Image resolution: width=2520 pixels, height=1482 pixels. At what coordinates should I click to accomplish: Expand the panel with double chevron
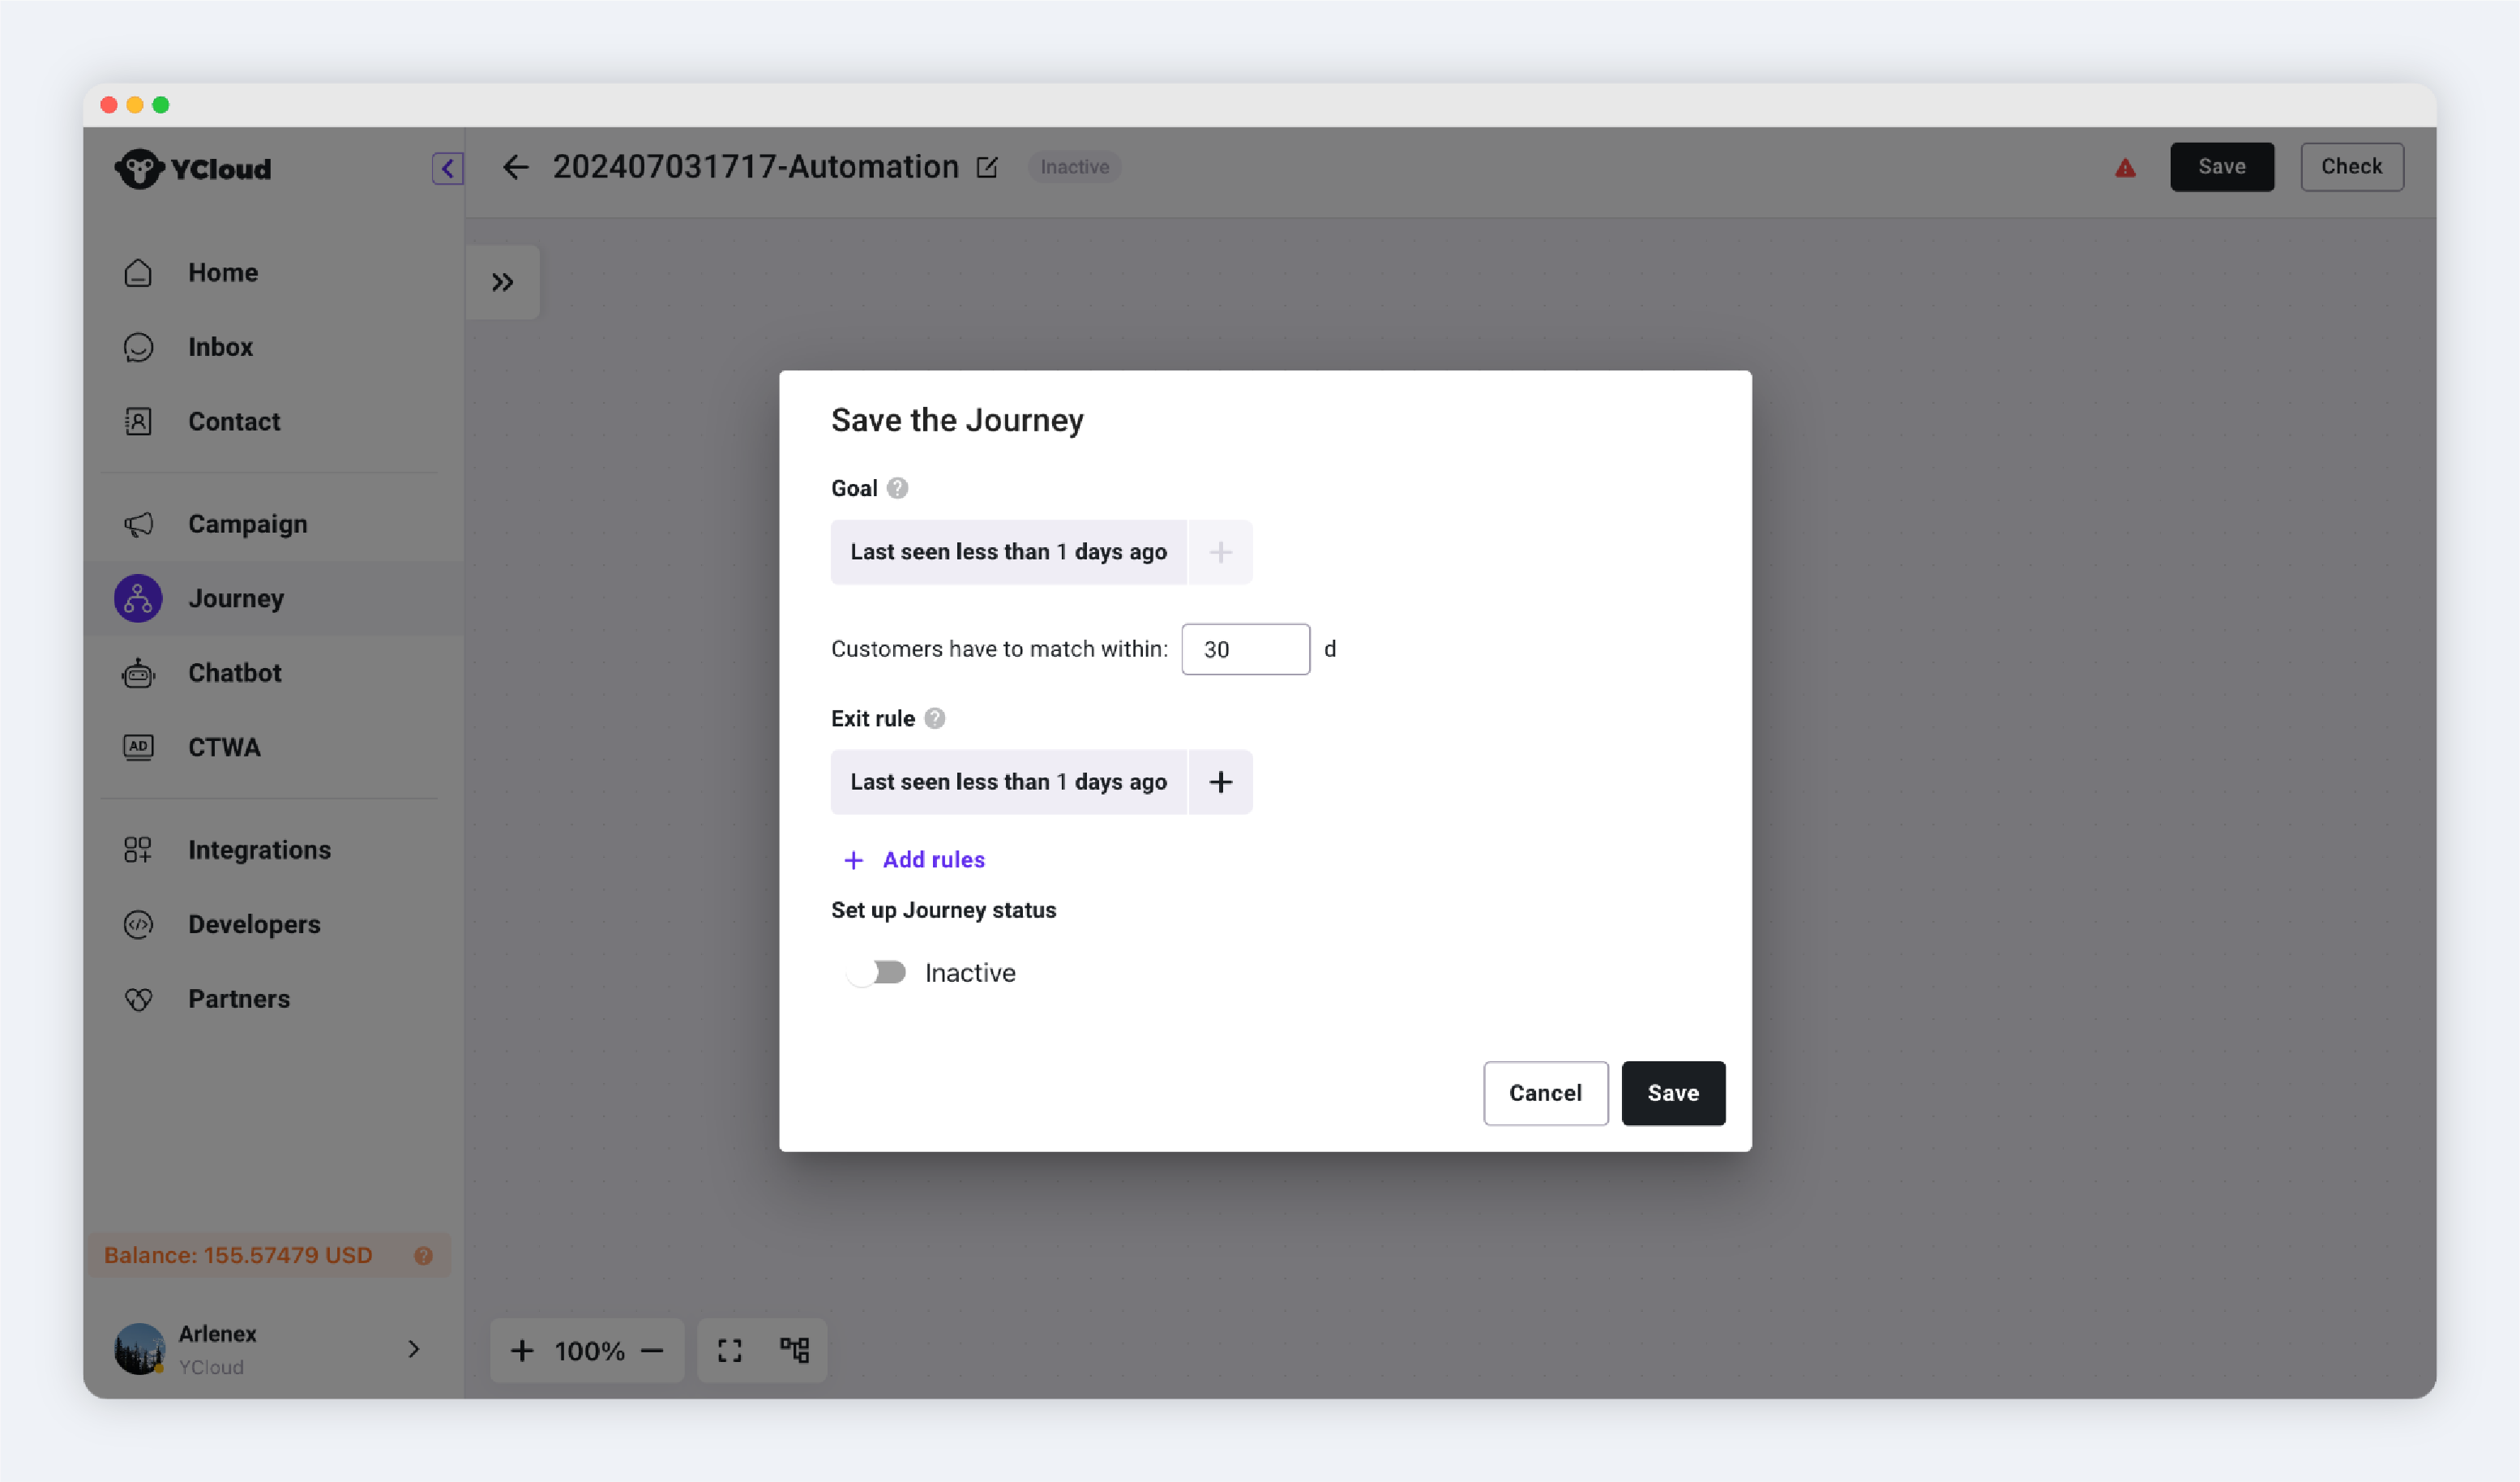(502, 283)
